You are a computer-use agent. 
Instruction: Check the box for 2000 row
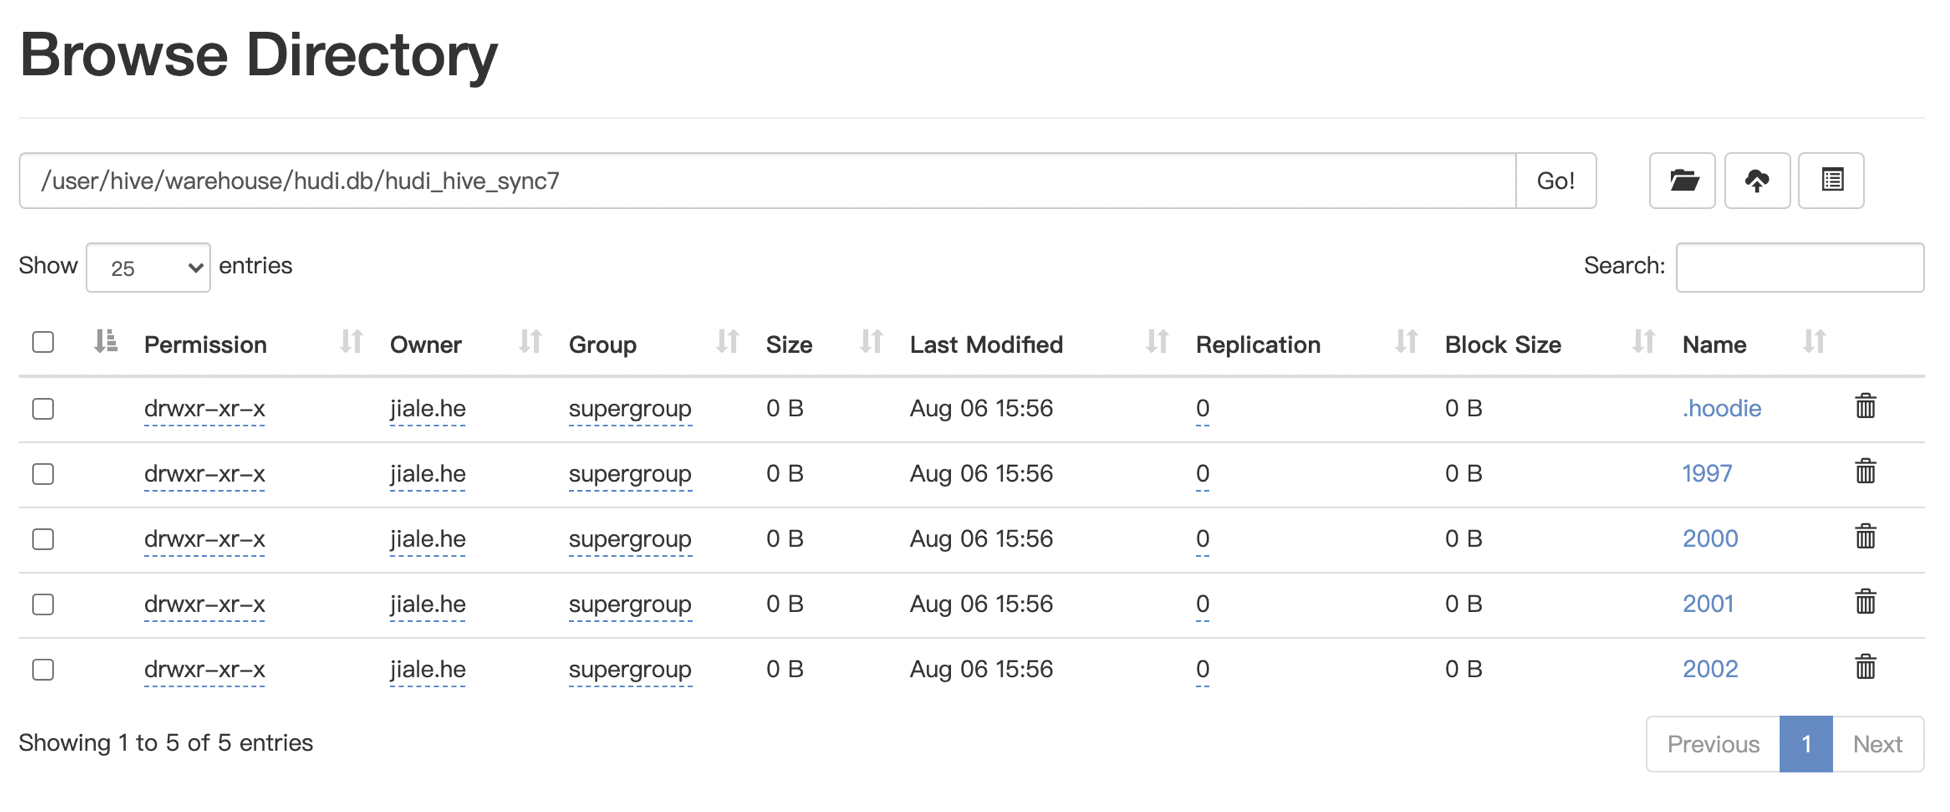[43, 539]
